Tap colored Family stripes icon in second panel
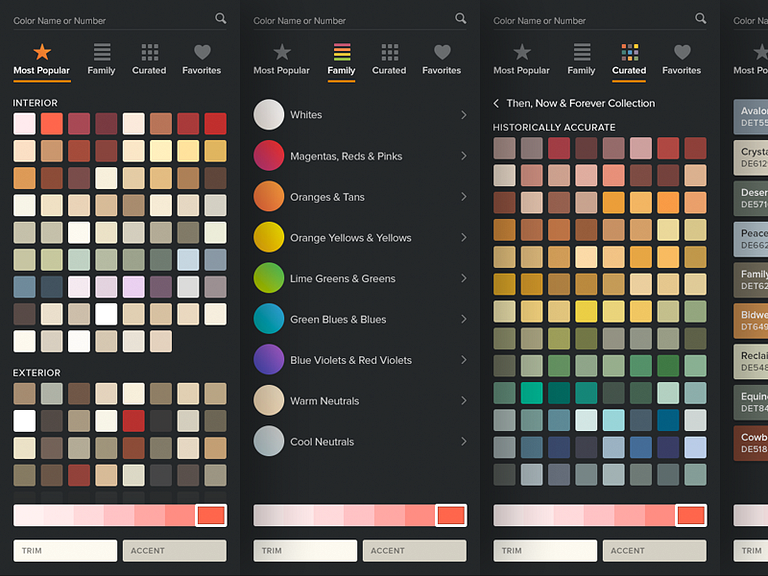 (x=342, y=52)
